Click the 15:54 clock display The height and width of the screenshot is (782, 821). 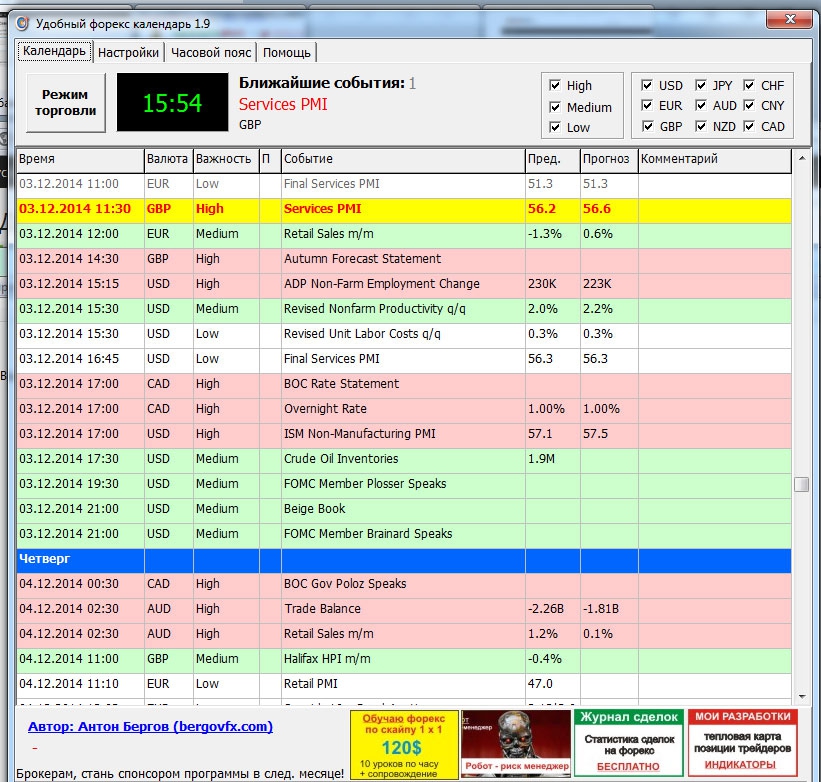point(172,102)
